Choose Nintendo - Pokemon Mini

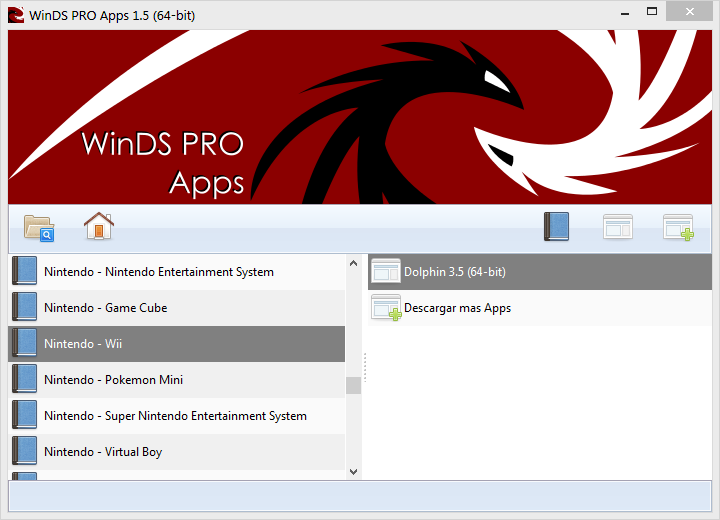pos(176,379)
